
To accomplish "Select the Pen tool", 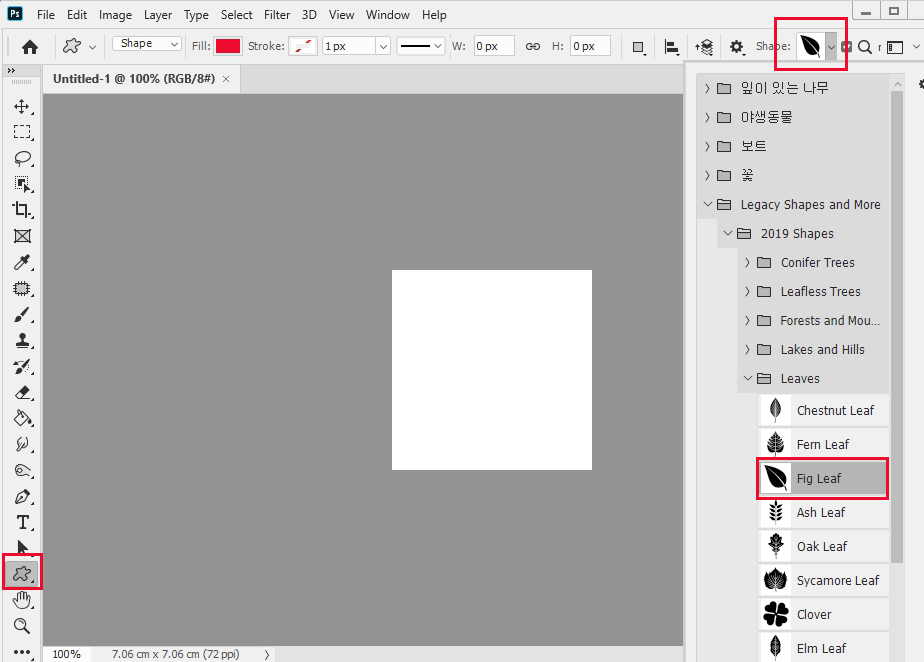I will point(22,496).
